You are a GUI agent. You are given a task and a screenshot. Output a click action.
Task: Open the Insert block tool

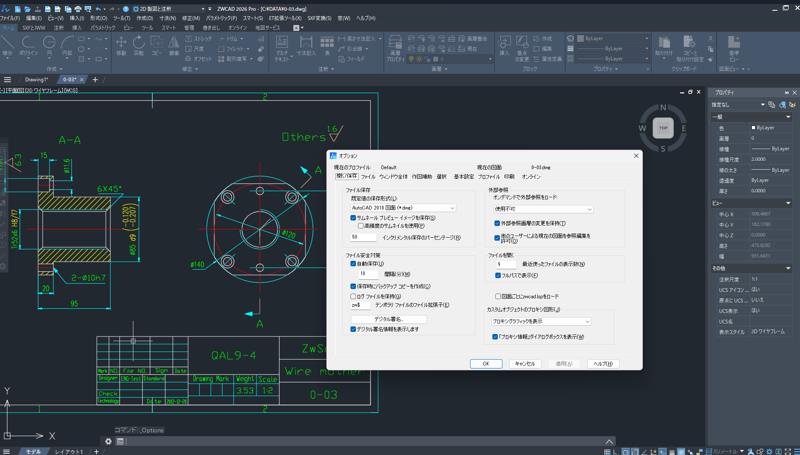[504, 44]
